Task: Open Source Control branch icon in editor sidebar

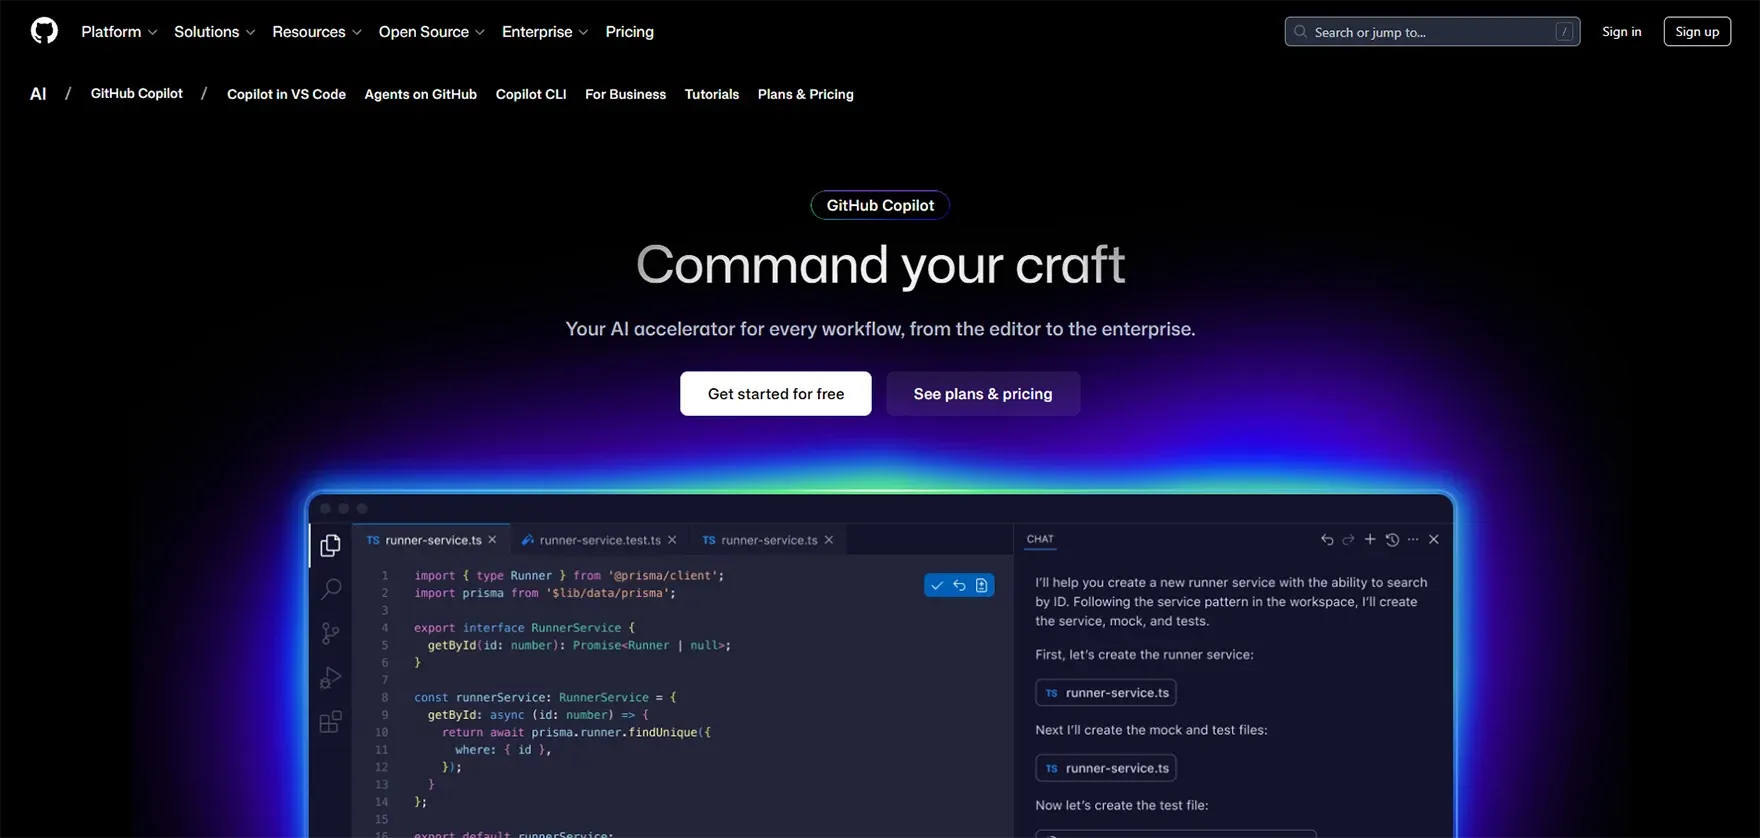Action: (330, 633)
